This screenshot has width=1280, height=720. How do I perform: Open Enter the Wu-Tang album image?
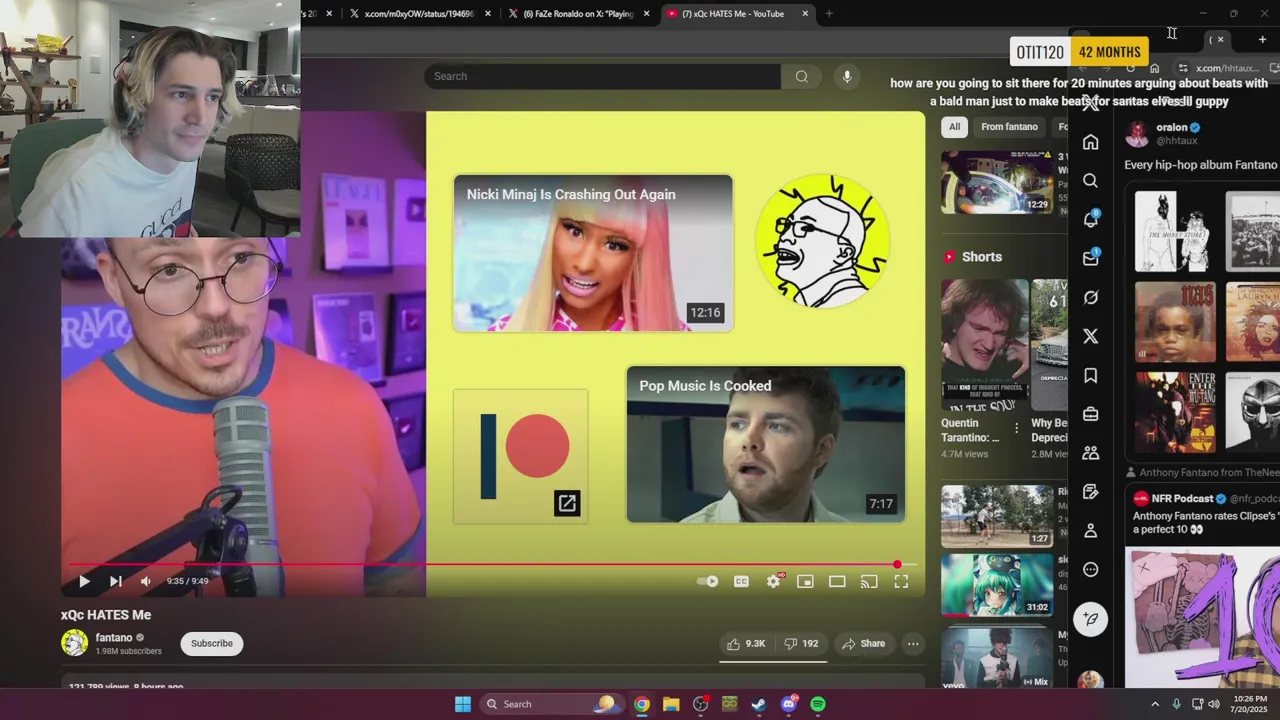1174,412
